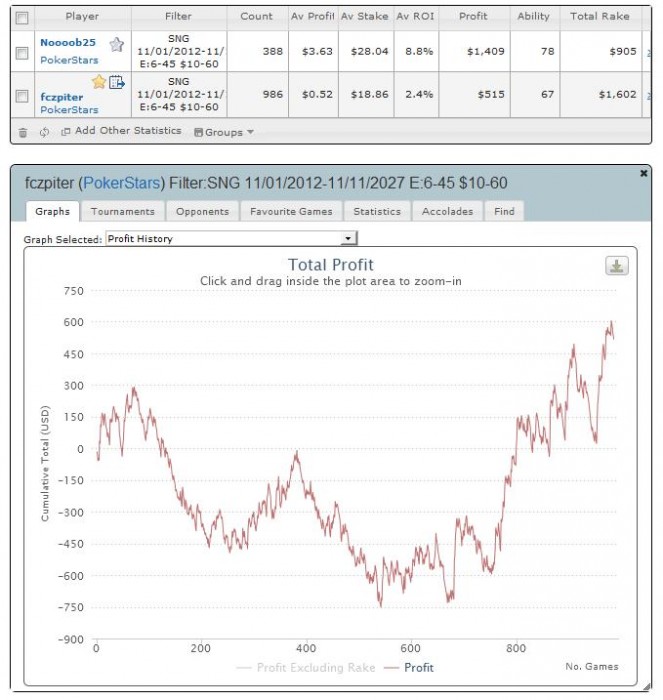
Task: Open the Noooob25 player link
Action: point(68,42)
